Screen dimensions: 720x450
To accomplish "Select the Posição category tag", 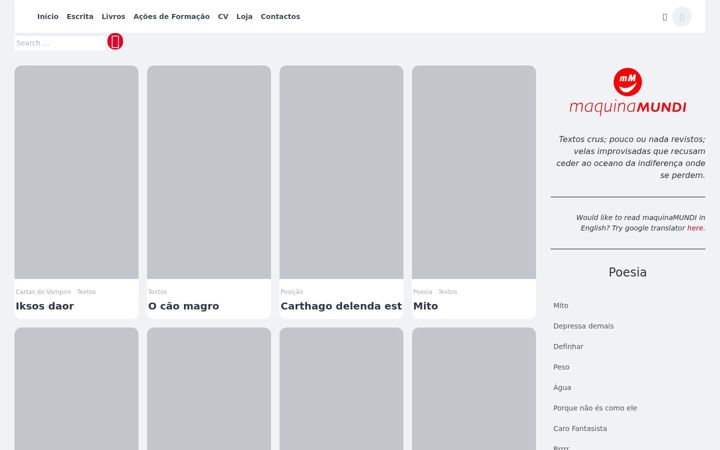I will click(292, 292).
